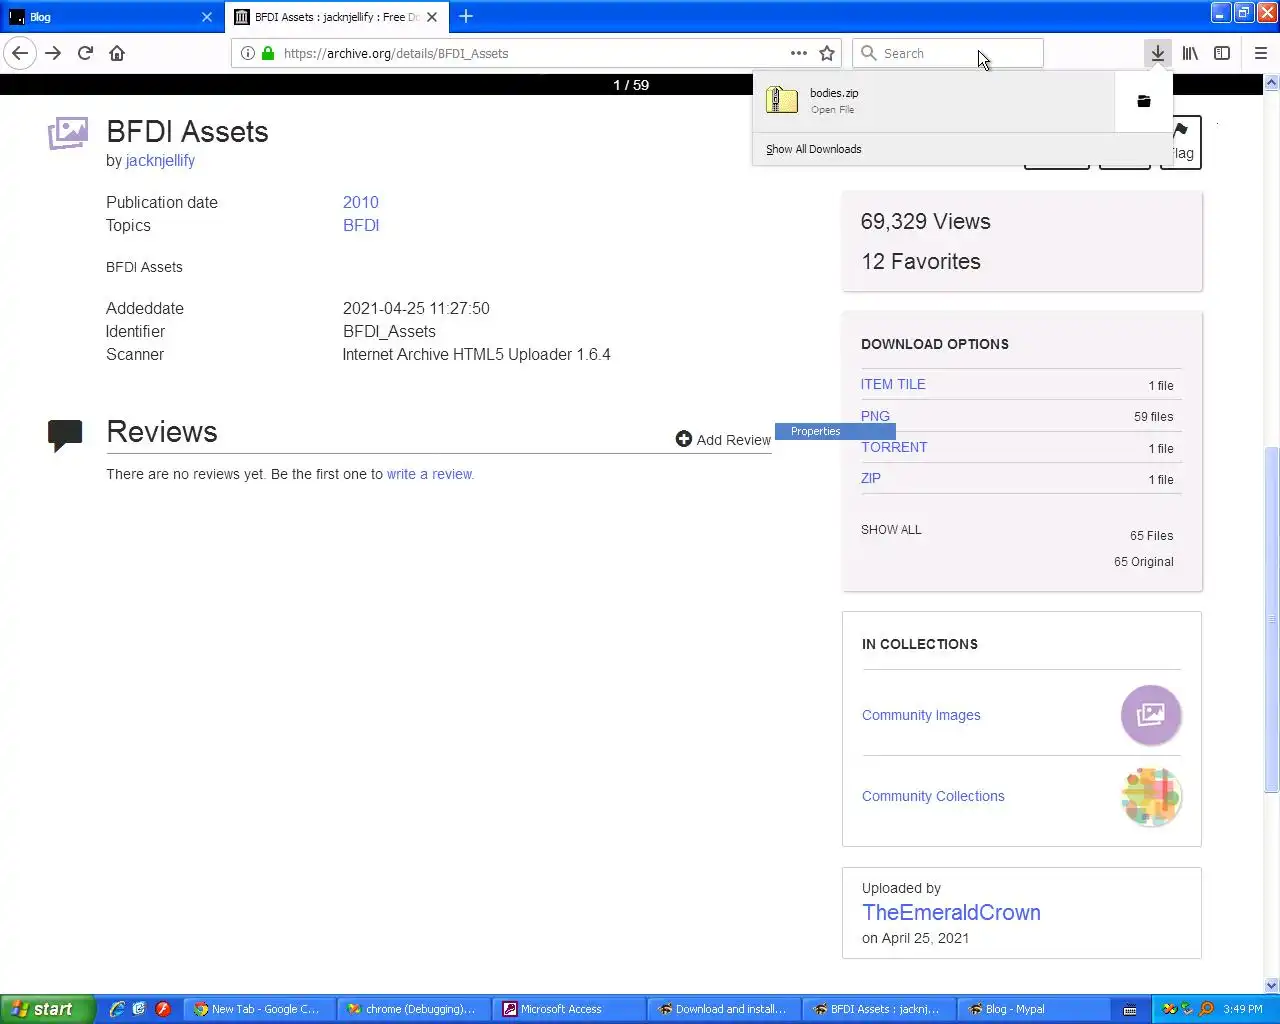Click the ZIP download link

pos(871,478)
